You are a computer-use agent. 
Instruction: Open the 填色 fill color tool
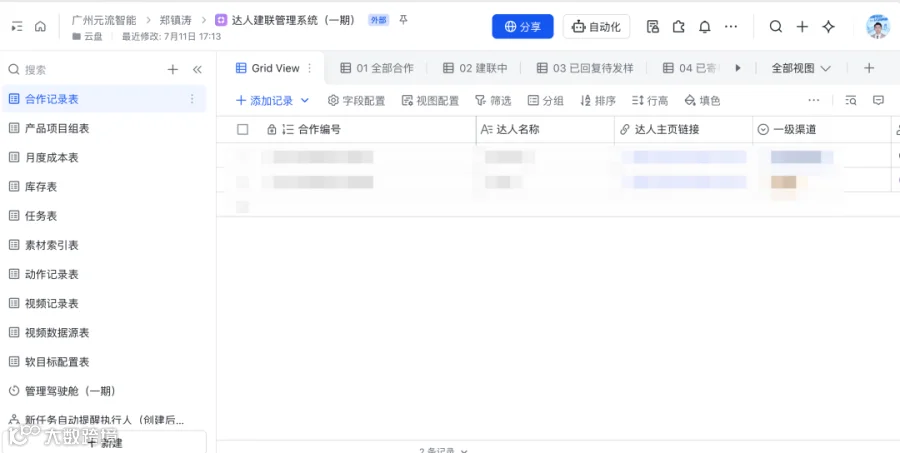(x=703, y=100)
